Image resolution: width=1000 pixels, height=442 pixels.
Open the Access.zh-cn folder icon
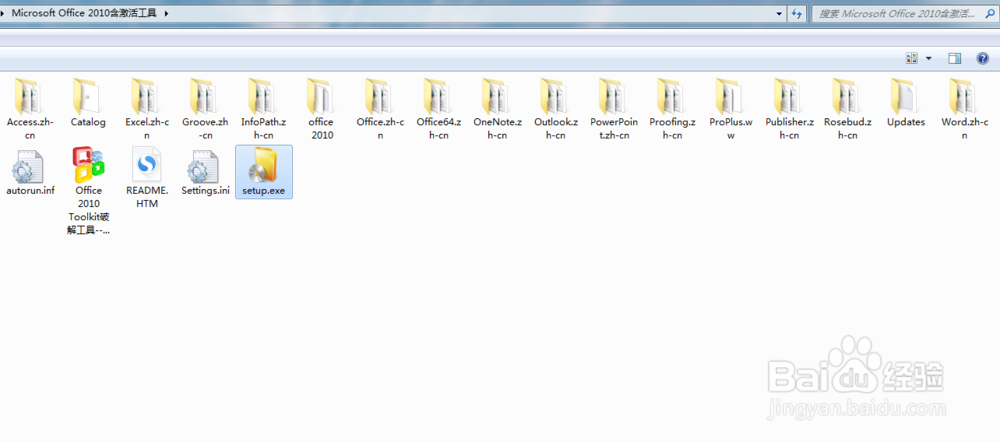pyautogui.click(x=29, y=96)
